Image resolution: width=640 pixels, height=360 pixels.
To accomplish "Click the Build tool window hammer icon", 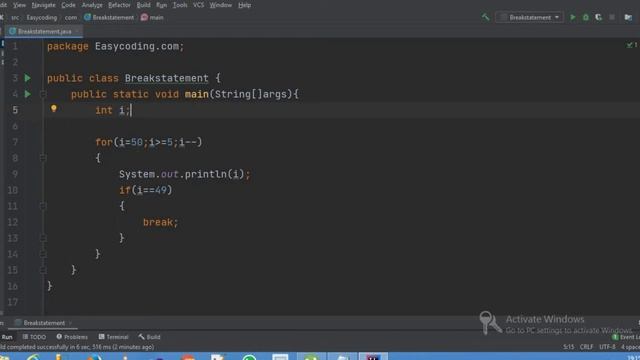I will click(x=142, y=337).
